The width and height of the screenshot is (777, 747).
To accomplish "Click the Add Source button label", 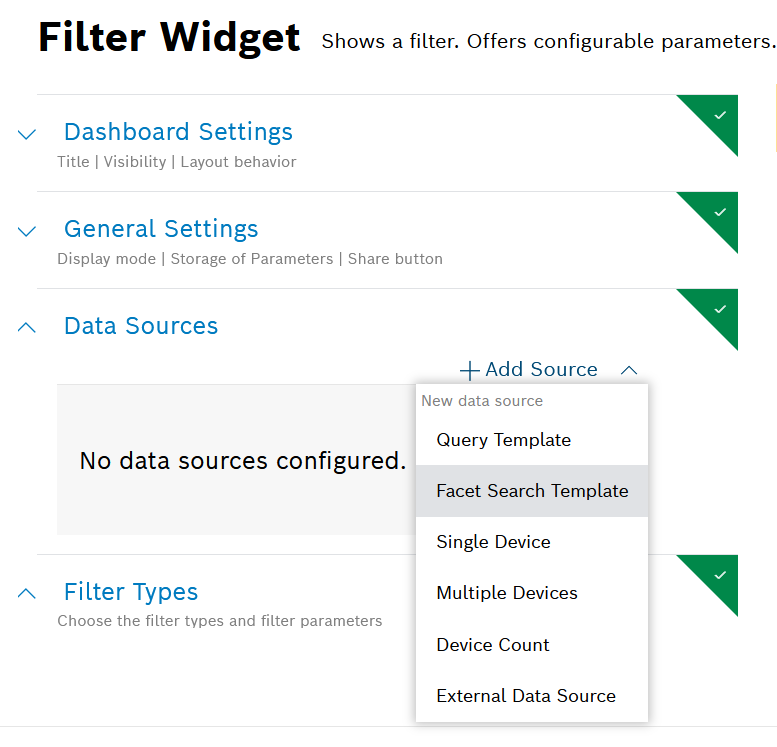I will point(541,370).
